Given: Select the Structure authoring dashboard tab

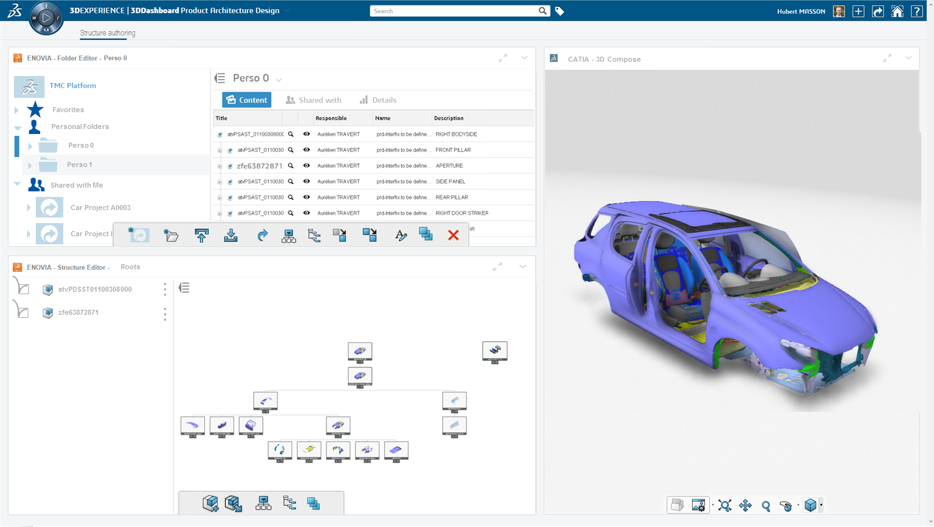Looking at the screenshot, I should (x=108, y=33).
